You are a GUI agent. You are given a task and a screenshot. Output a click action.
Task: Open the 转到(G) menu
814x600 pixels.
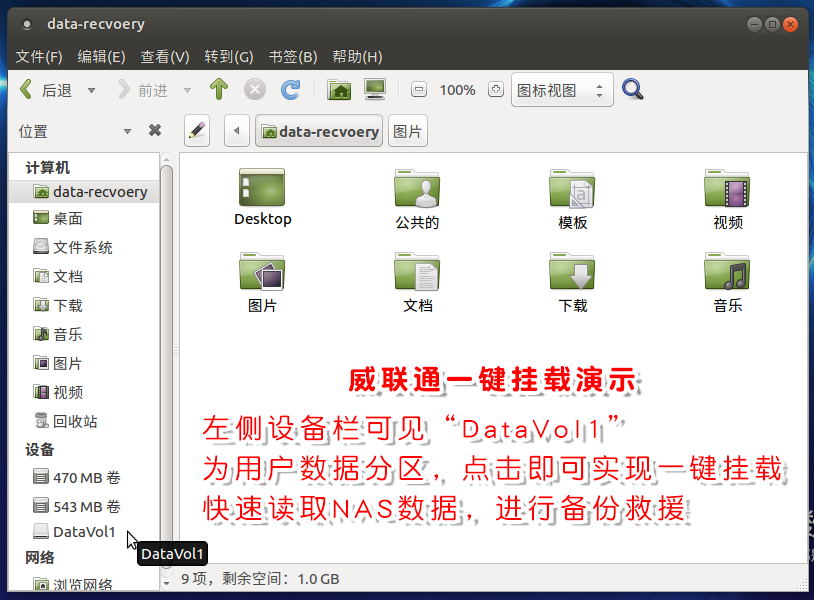229,56
